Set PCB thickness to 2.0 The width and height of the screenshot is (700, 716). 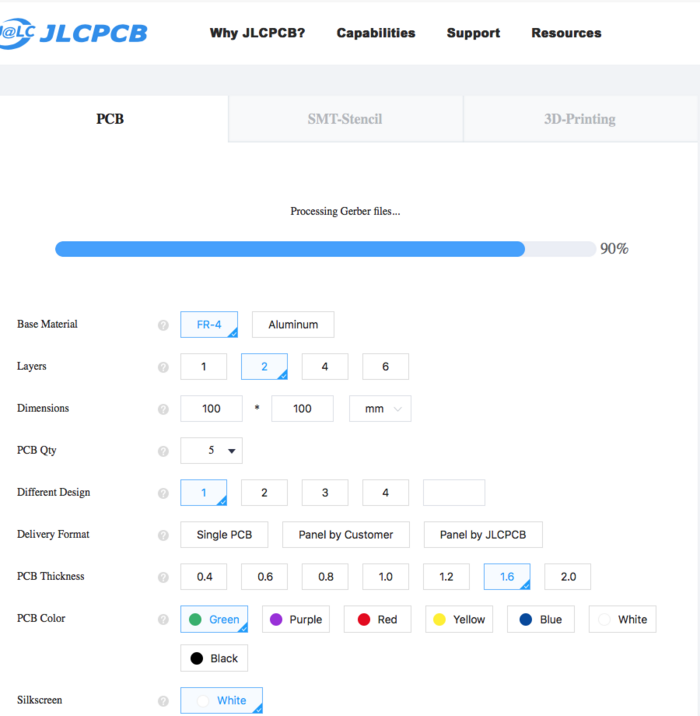568,576
